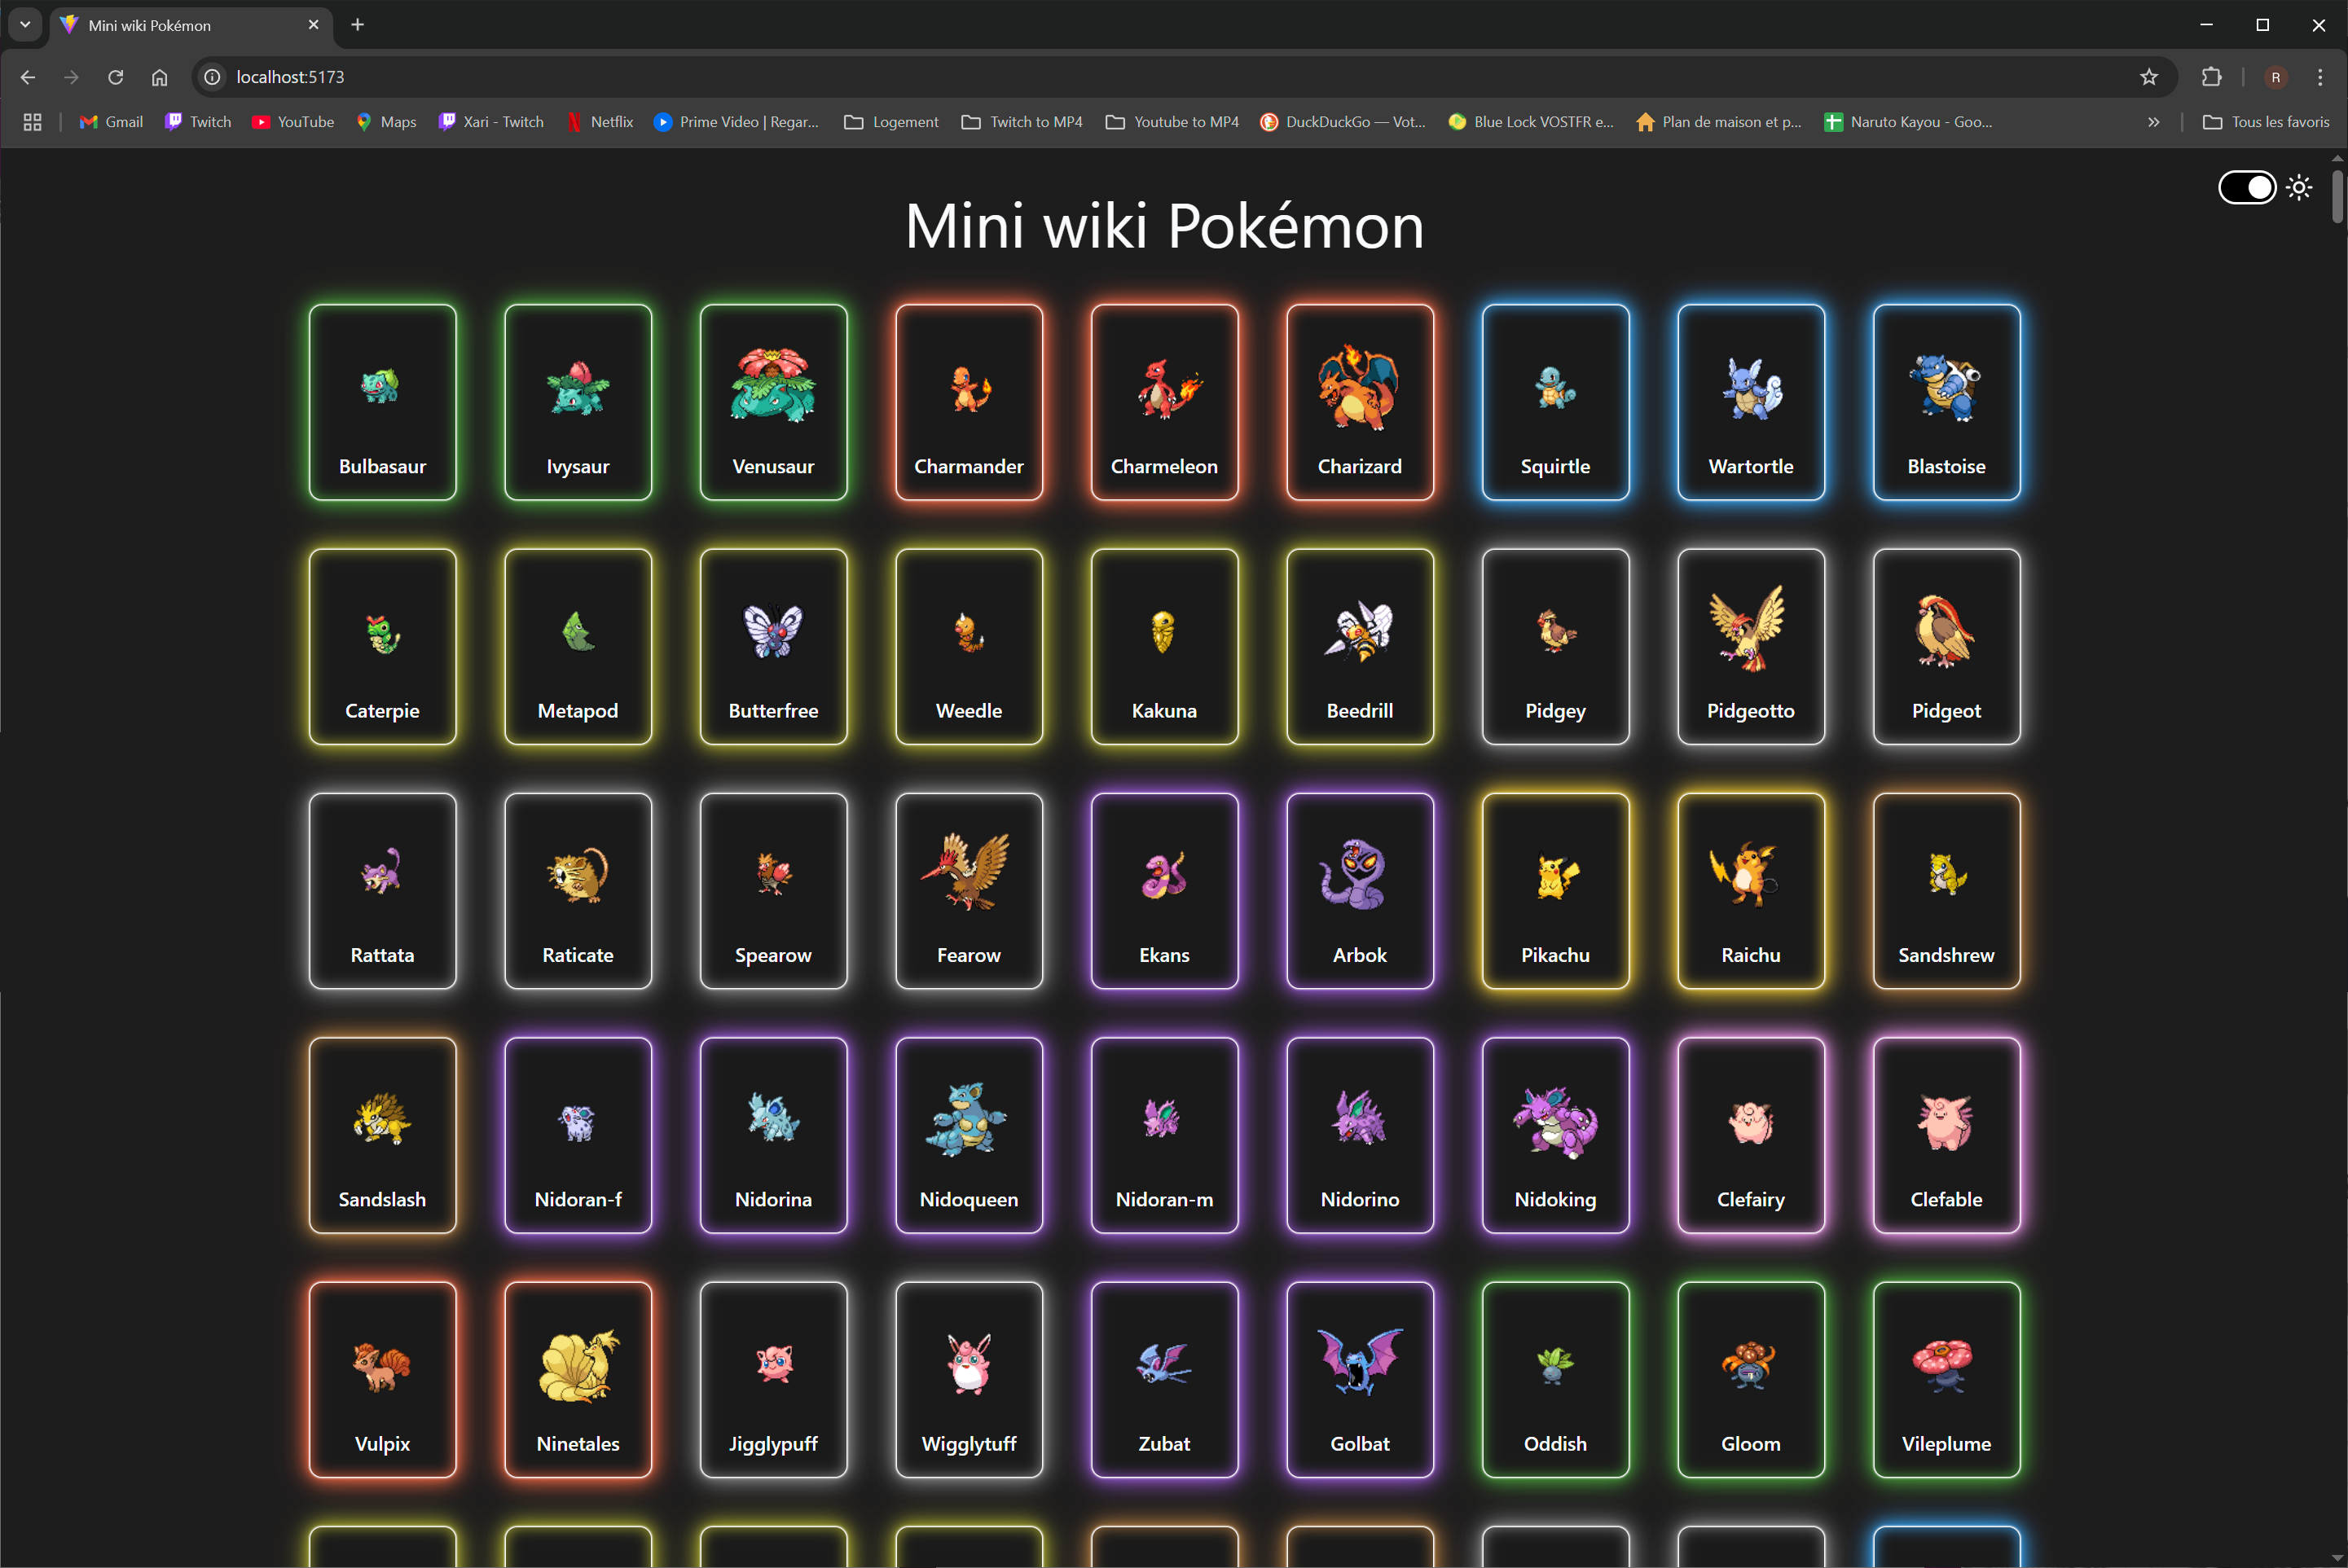
Task: Switch to light theme via sun icon
Action: [2299, 187]
